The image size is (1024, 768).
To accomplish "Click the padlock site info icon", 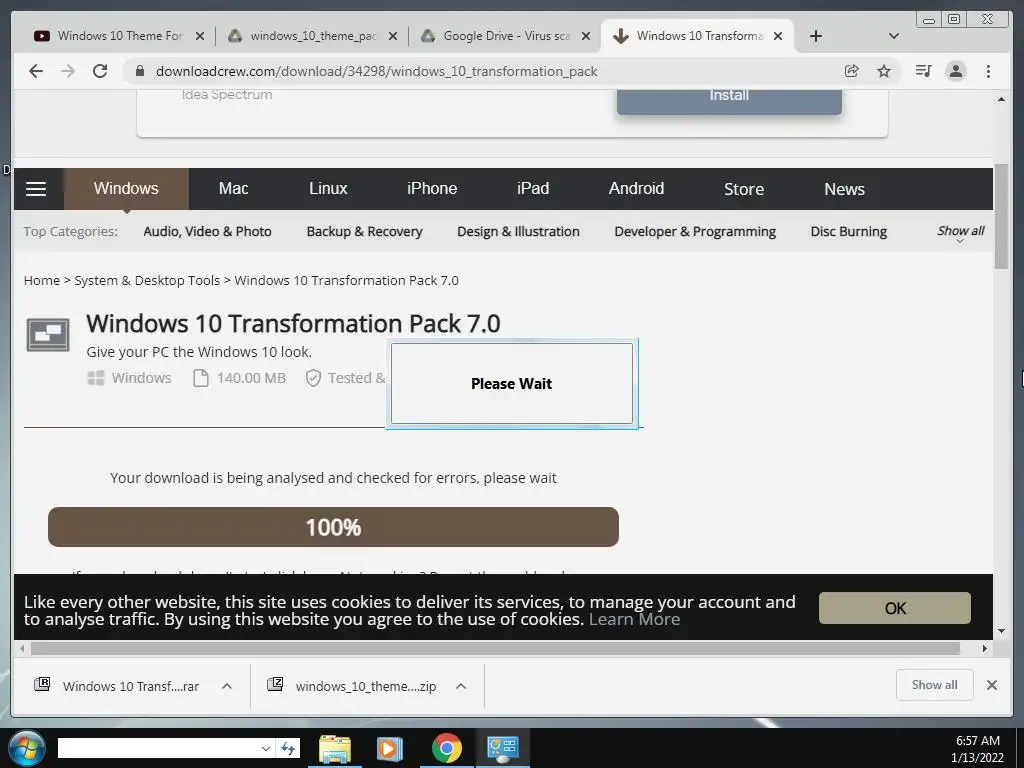I will pos(139,71).
